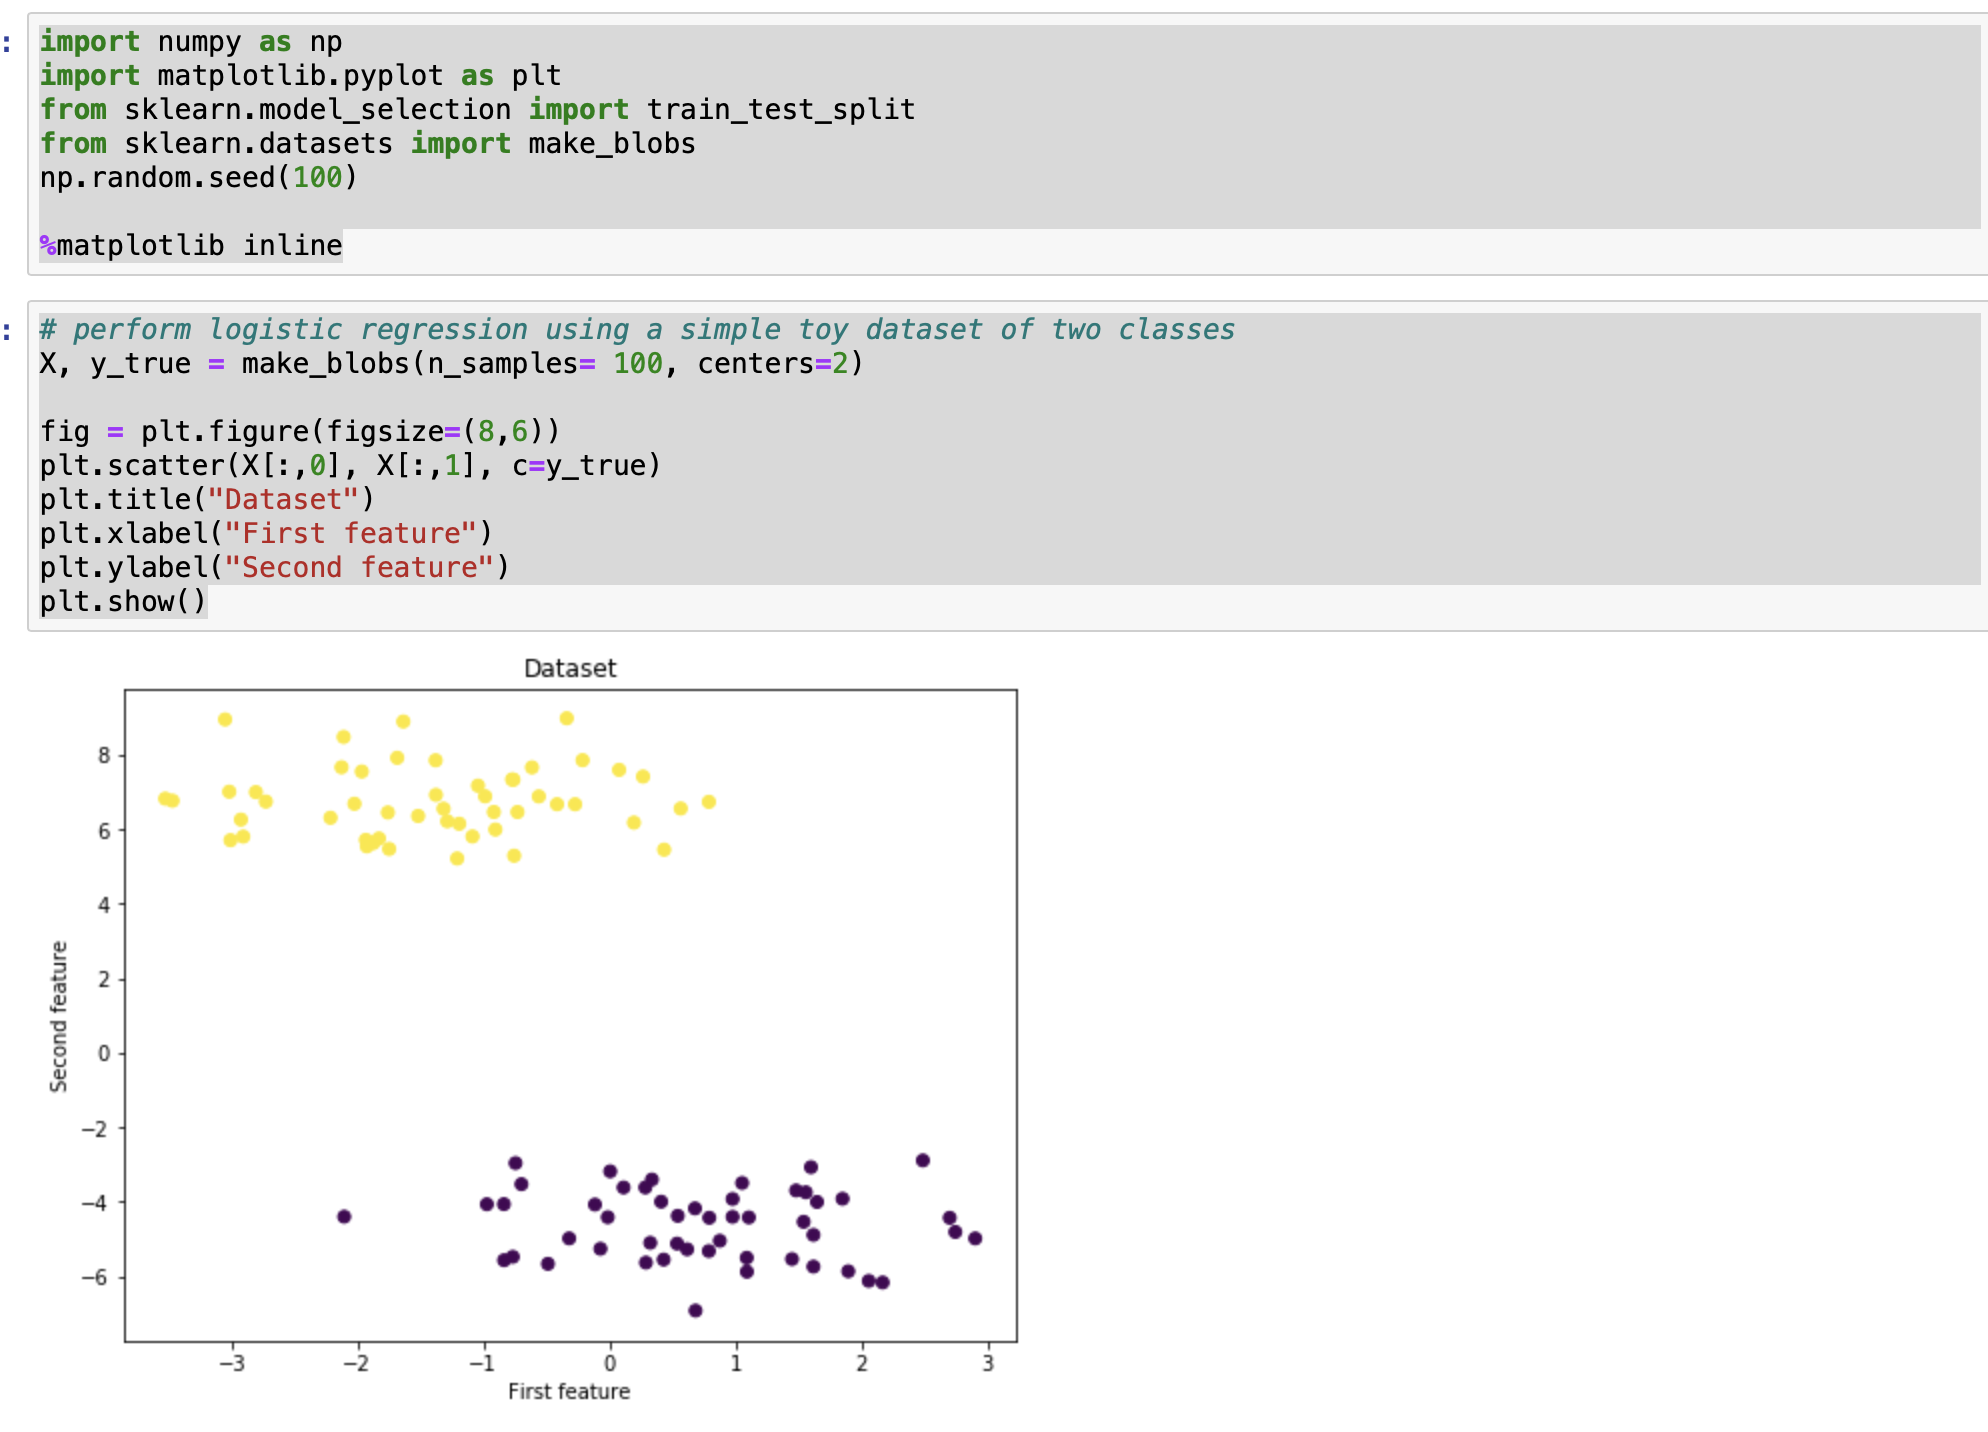Click the plt.xlabel "First feature" code line
This screenshot has width=1988, height=1432.
[x=265, y=534]
